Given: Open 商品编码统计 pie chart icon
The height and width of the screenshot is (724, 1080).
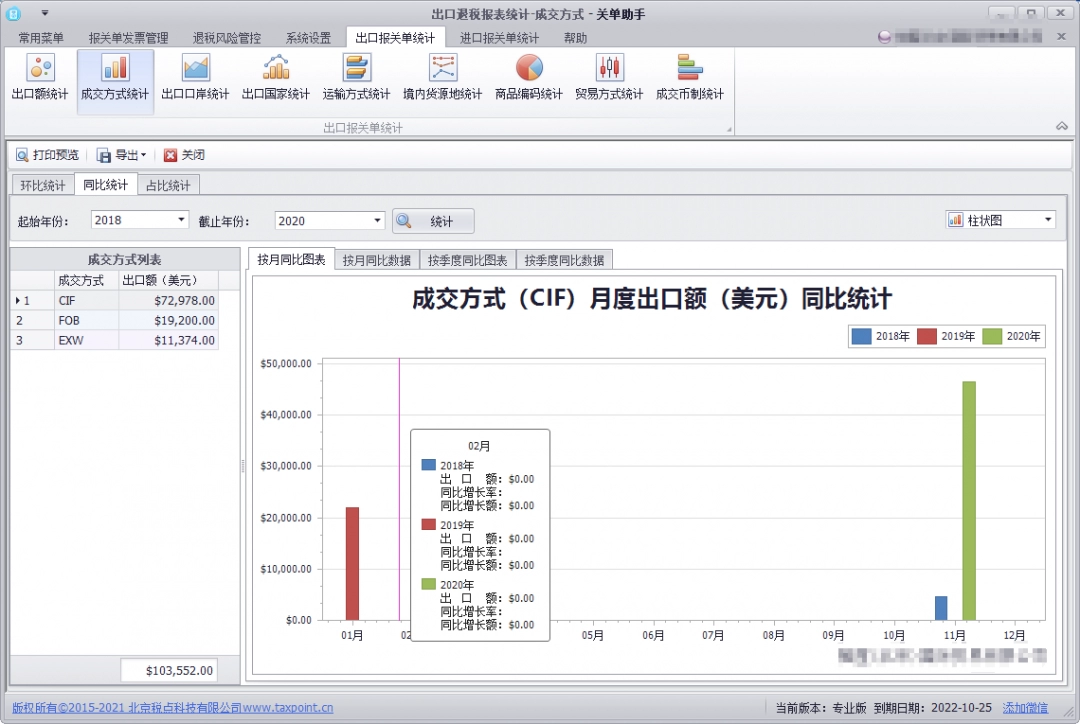Looking at the screenshot, I should [x=528, y=78].
